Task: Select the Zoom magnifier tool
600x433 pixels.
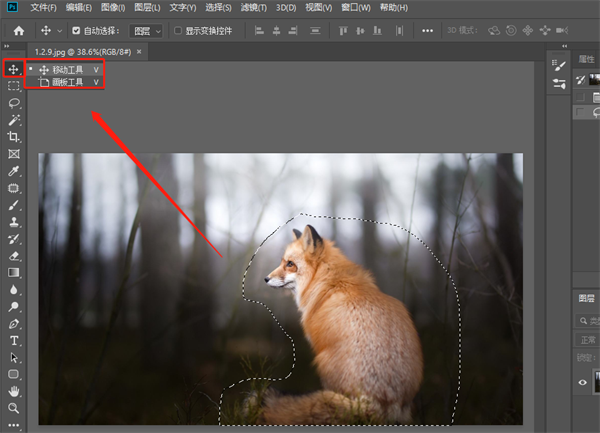Action: tap(14, 408)
